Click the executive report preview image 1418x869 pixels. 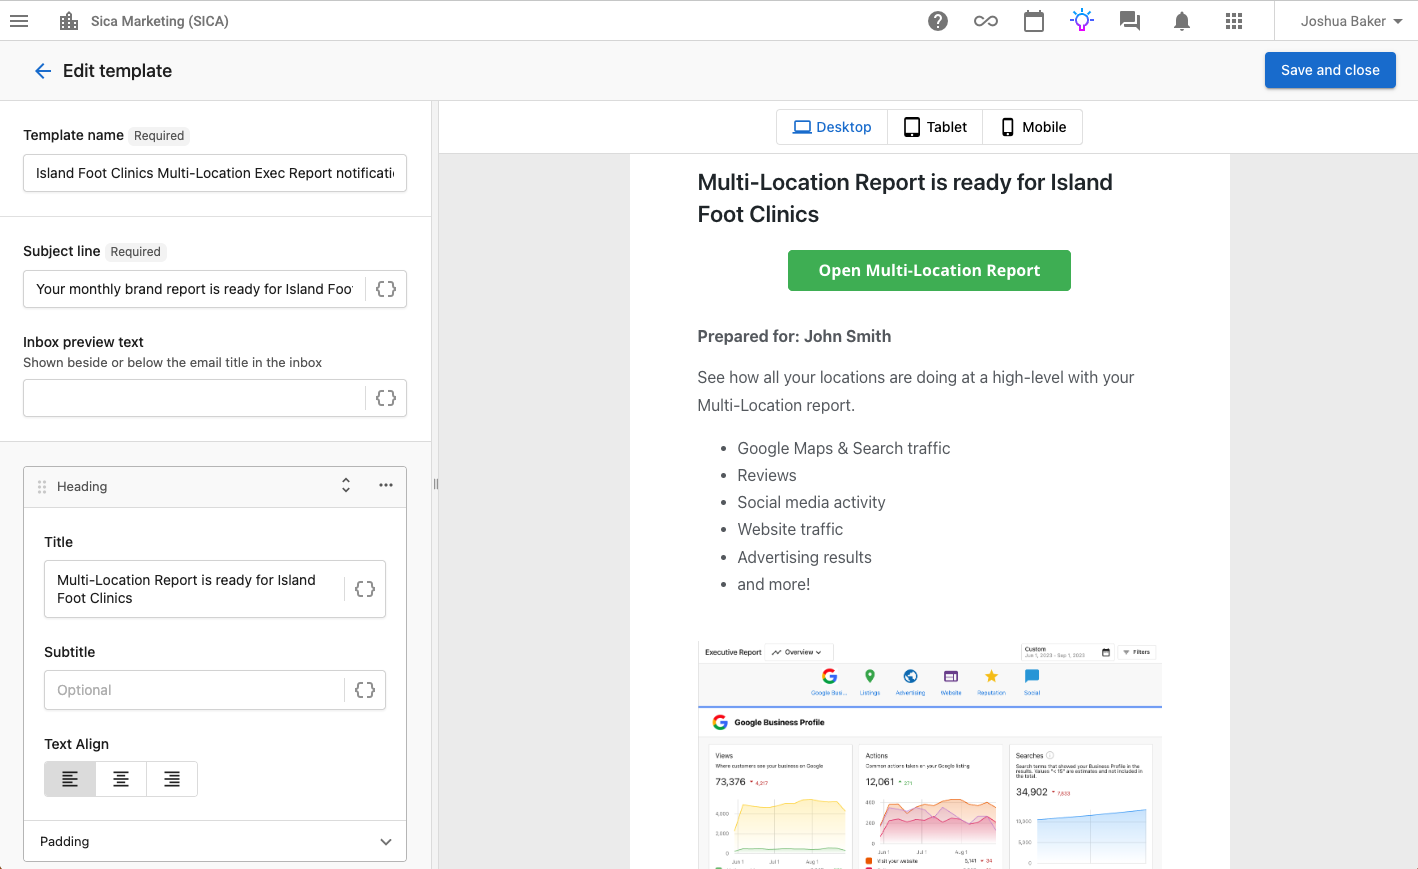(x=929, y=754)
